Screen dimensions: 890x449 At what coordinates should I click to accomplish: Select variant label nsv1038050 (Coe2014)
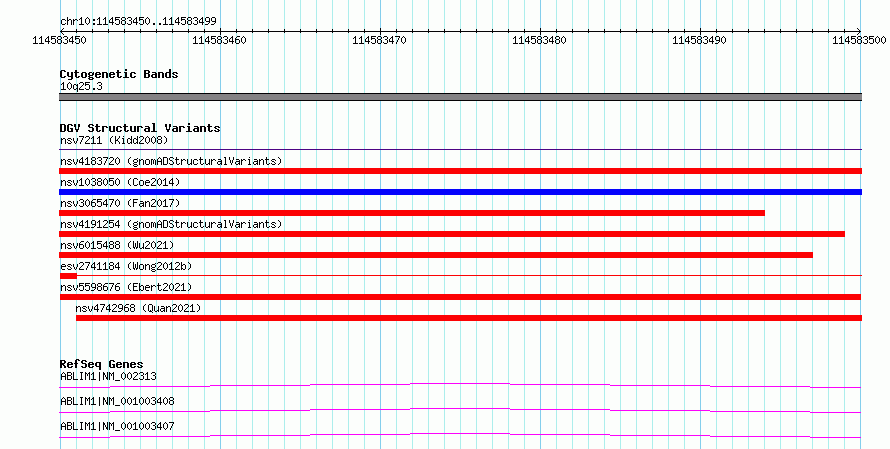pyautogui.click(x=120, y=182)
